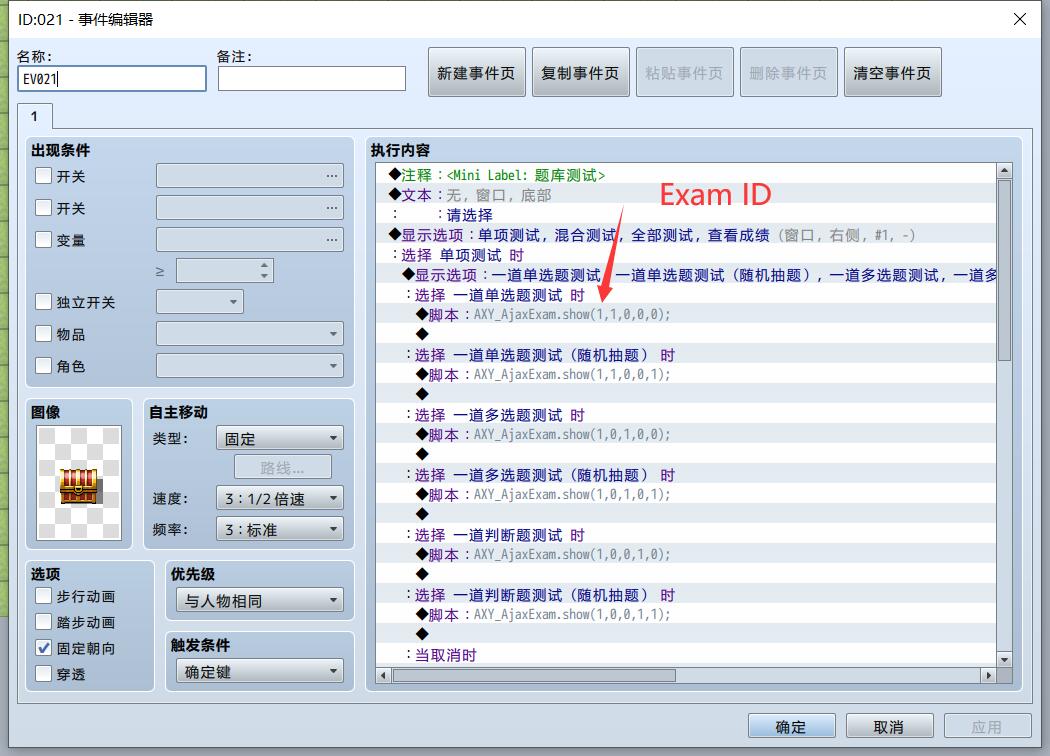This screenshot has height=756, width=1050.
Task: Enable the 物品 condition checkbox
Action: 44,333
